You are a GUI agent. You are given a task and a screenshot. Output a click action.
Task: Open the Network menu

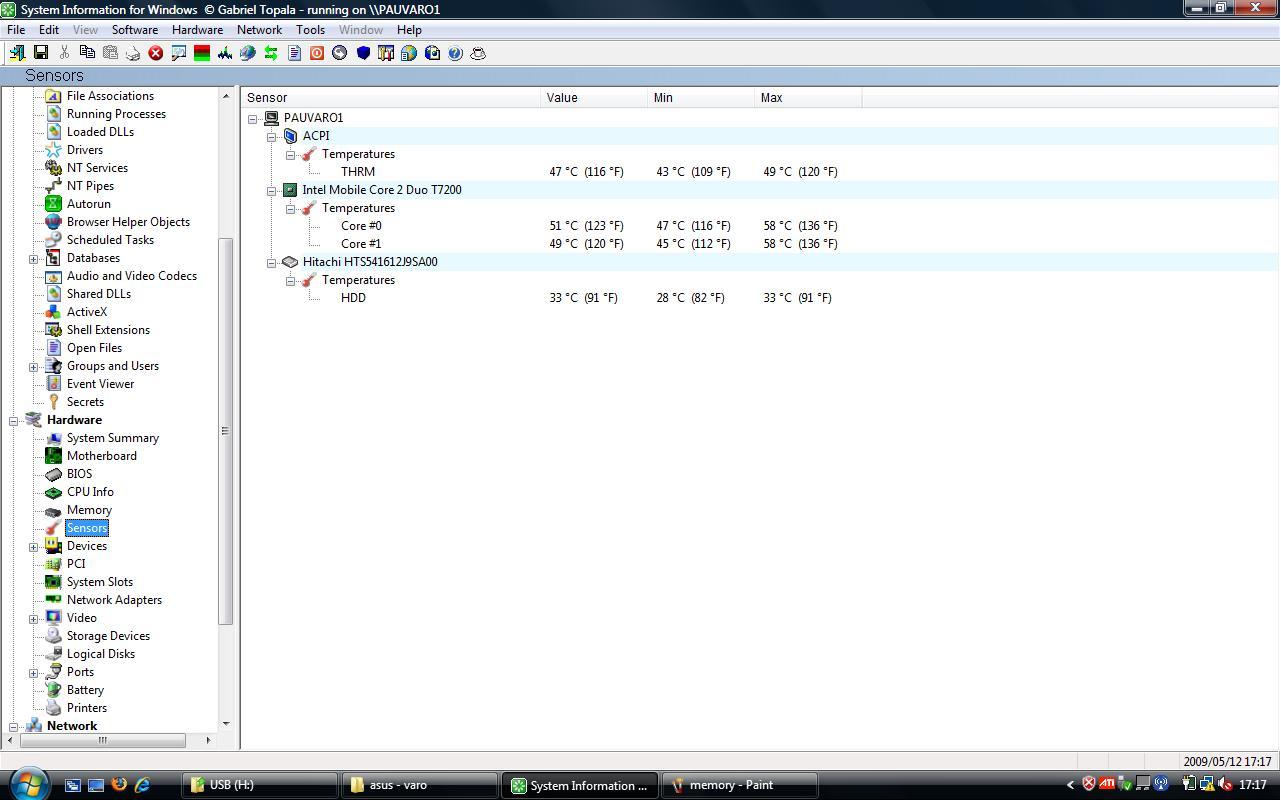click(259, 30)
